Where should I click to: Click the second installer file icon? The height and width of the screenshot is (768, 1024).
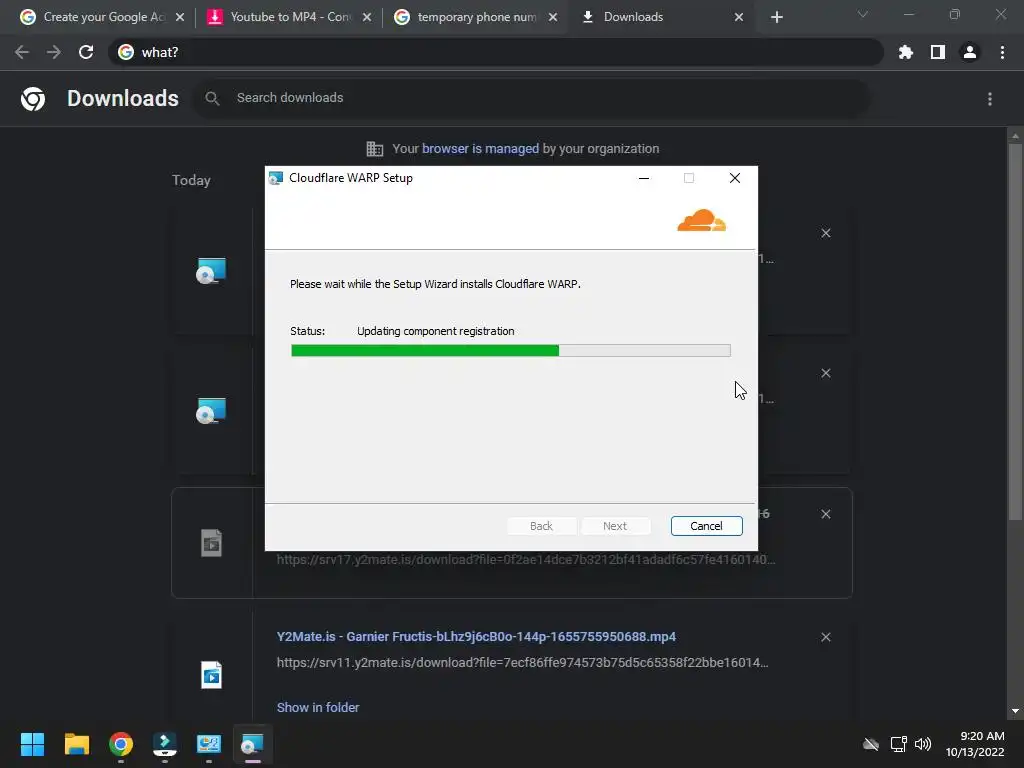coord(211,411)
